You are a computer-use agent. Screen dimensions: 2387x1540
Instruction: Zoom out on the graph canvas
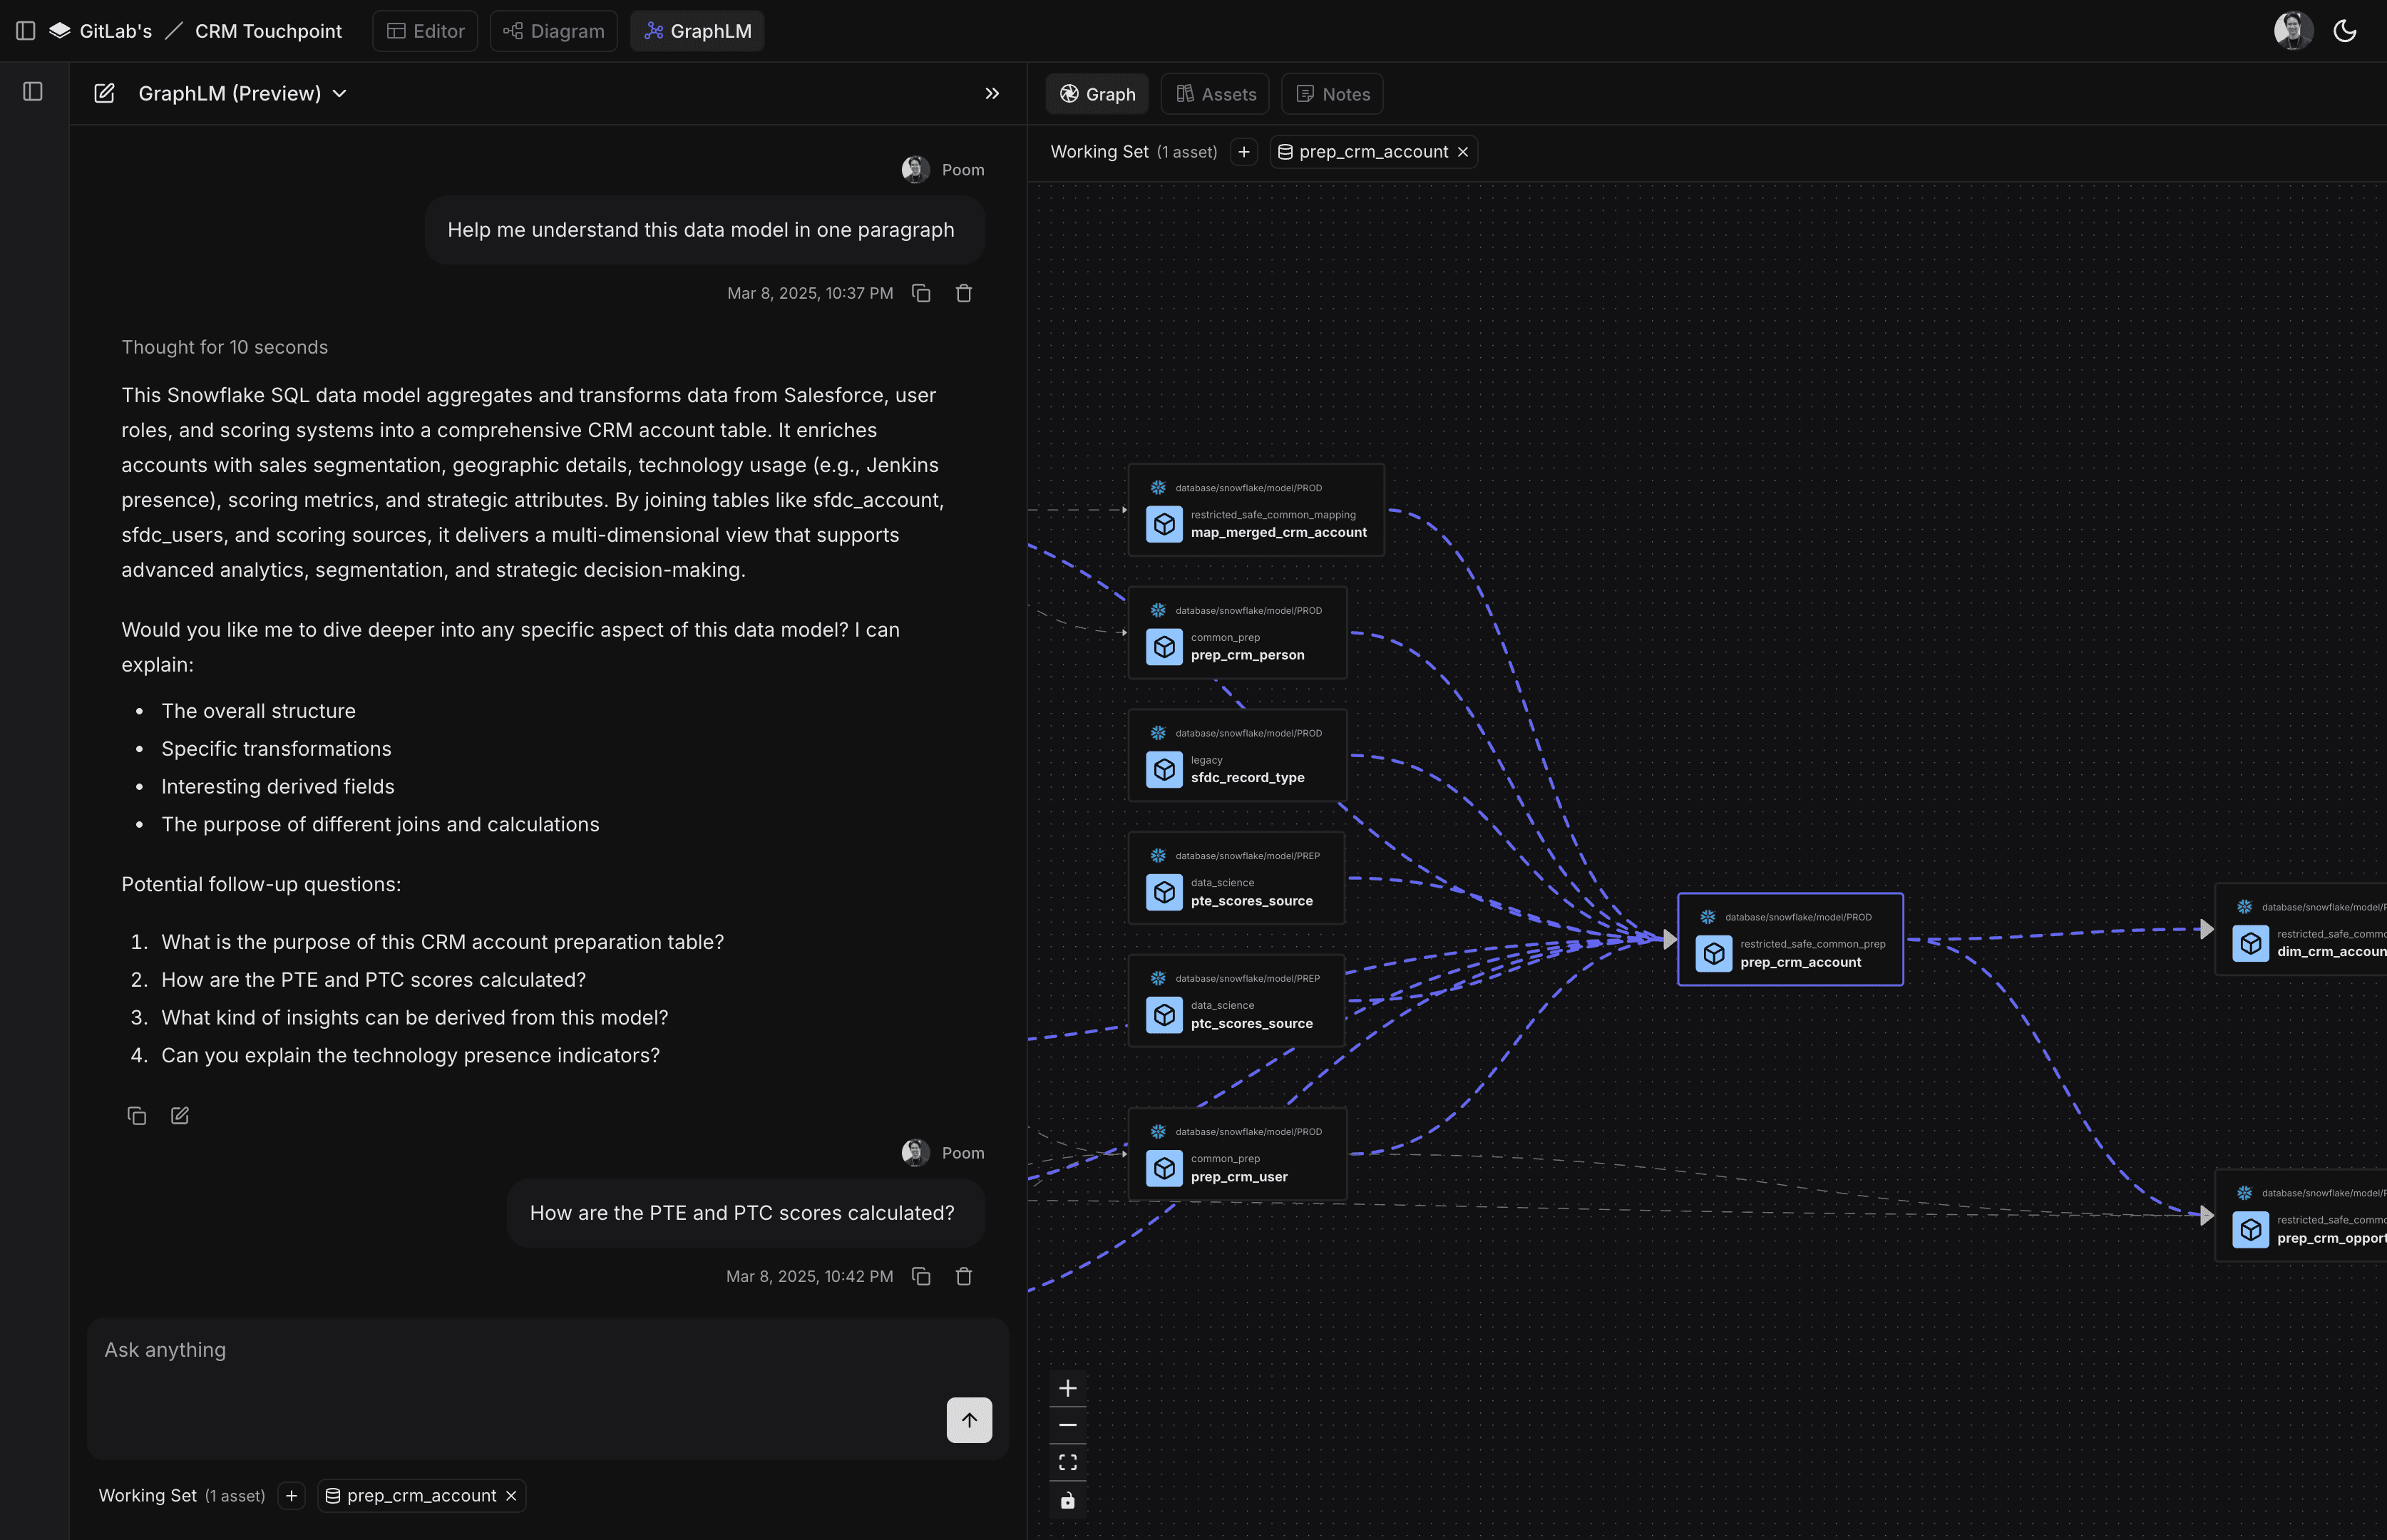[1067, 1424]
